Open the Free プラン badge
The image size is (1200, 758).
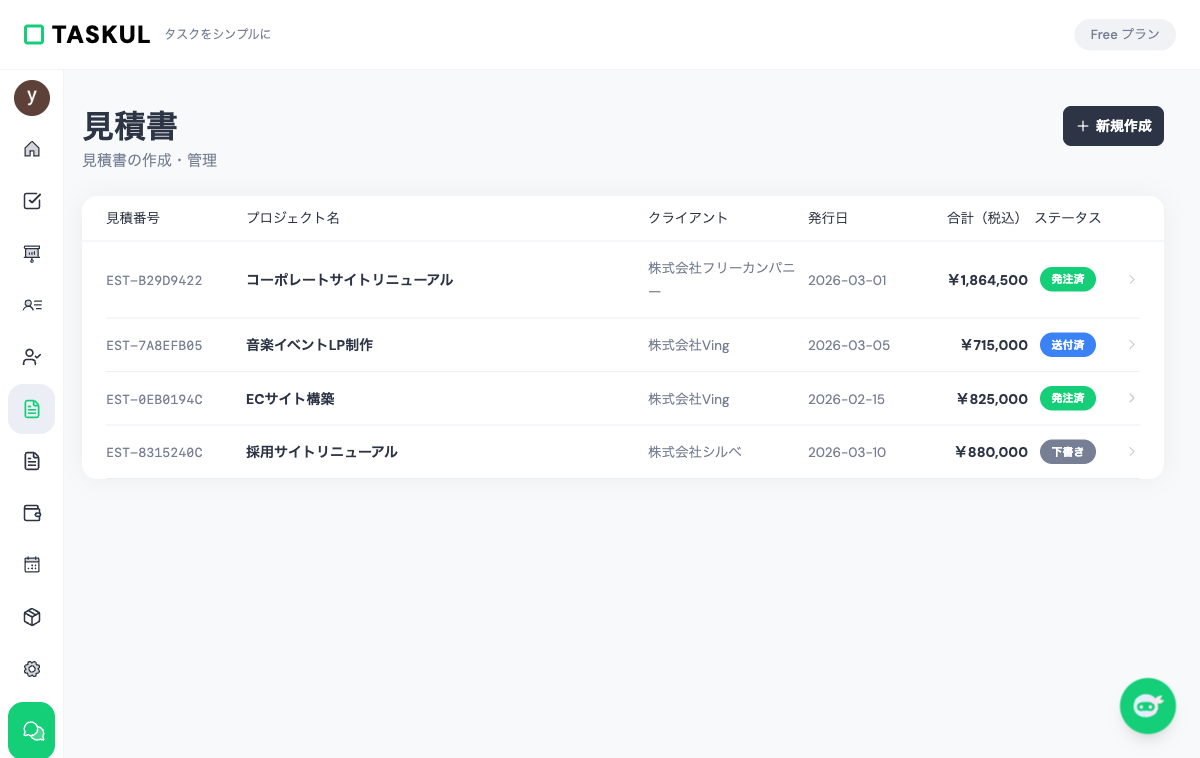pyautogui.click(x=1125, y=34)
